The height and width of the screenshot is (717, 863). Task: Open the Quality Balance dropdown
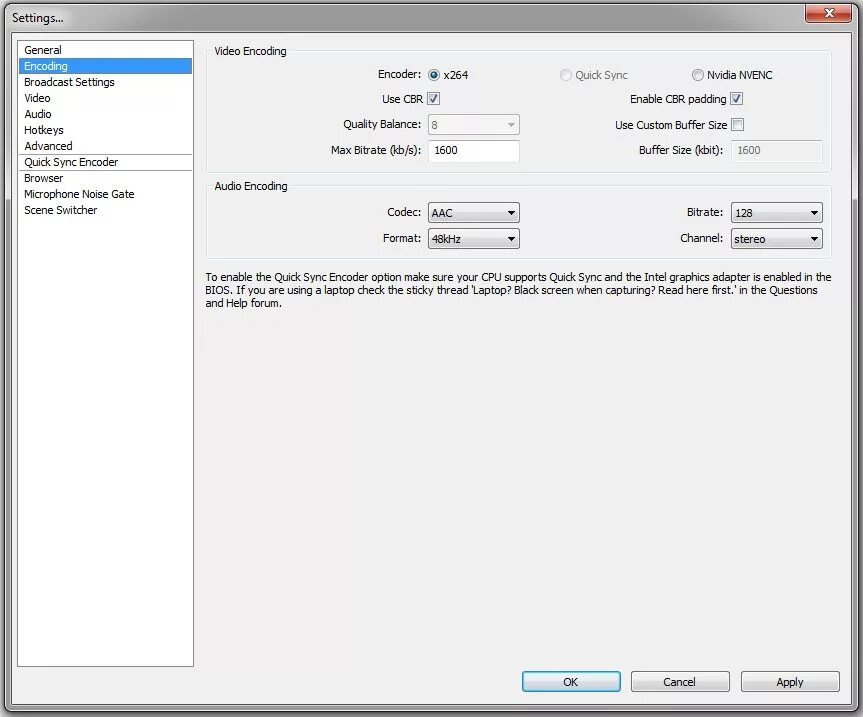coord(473,125)
